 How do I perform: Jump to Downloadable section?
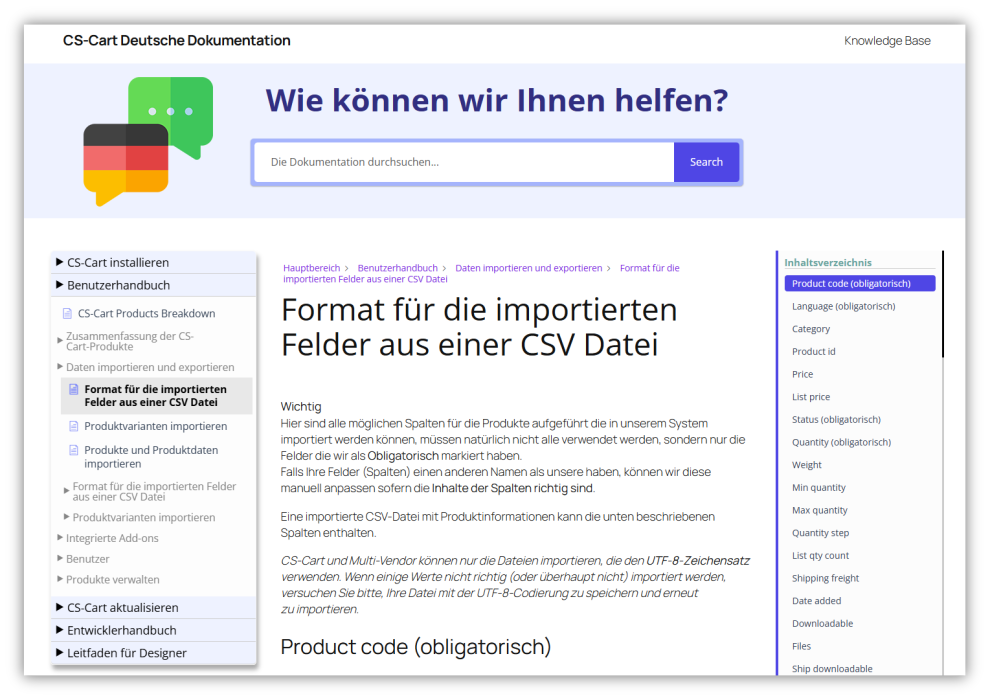pyautogui.click(x=822, y=624)
